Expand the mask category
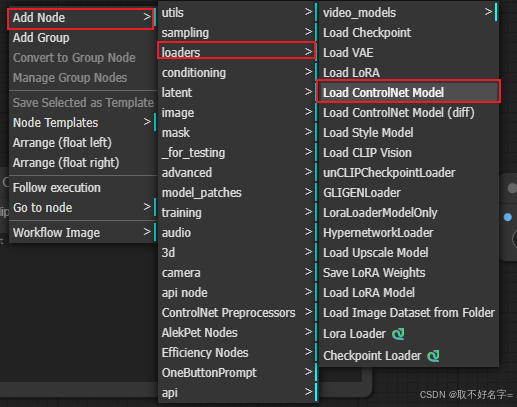 (238, 133)
